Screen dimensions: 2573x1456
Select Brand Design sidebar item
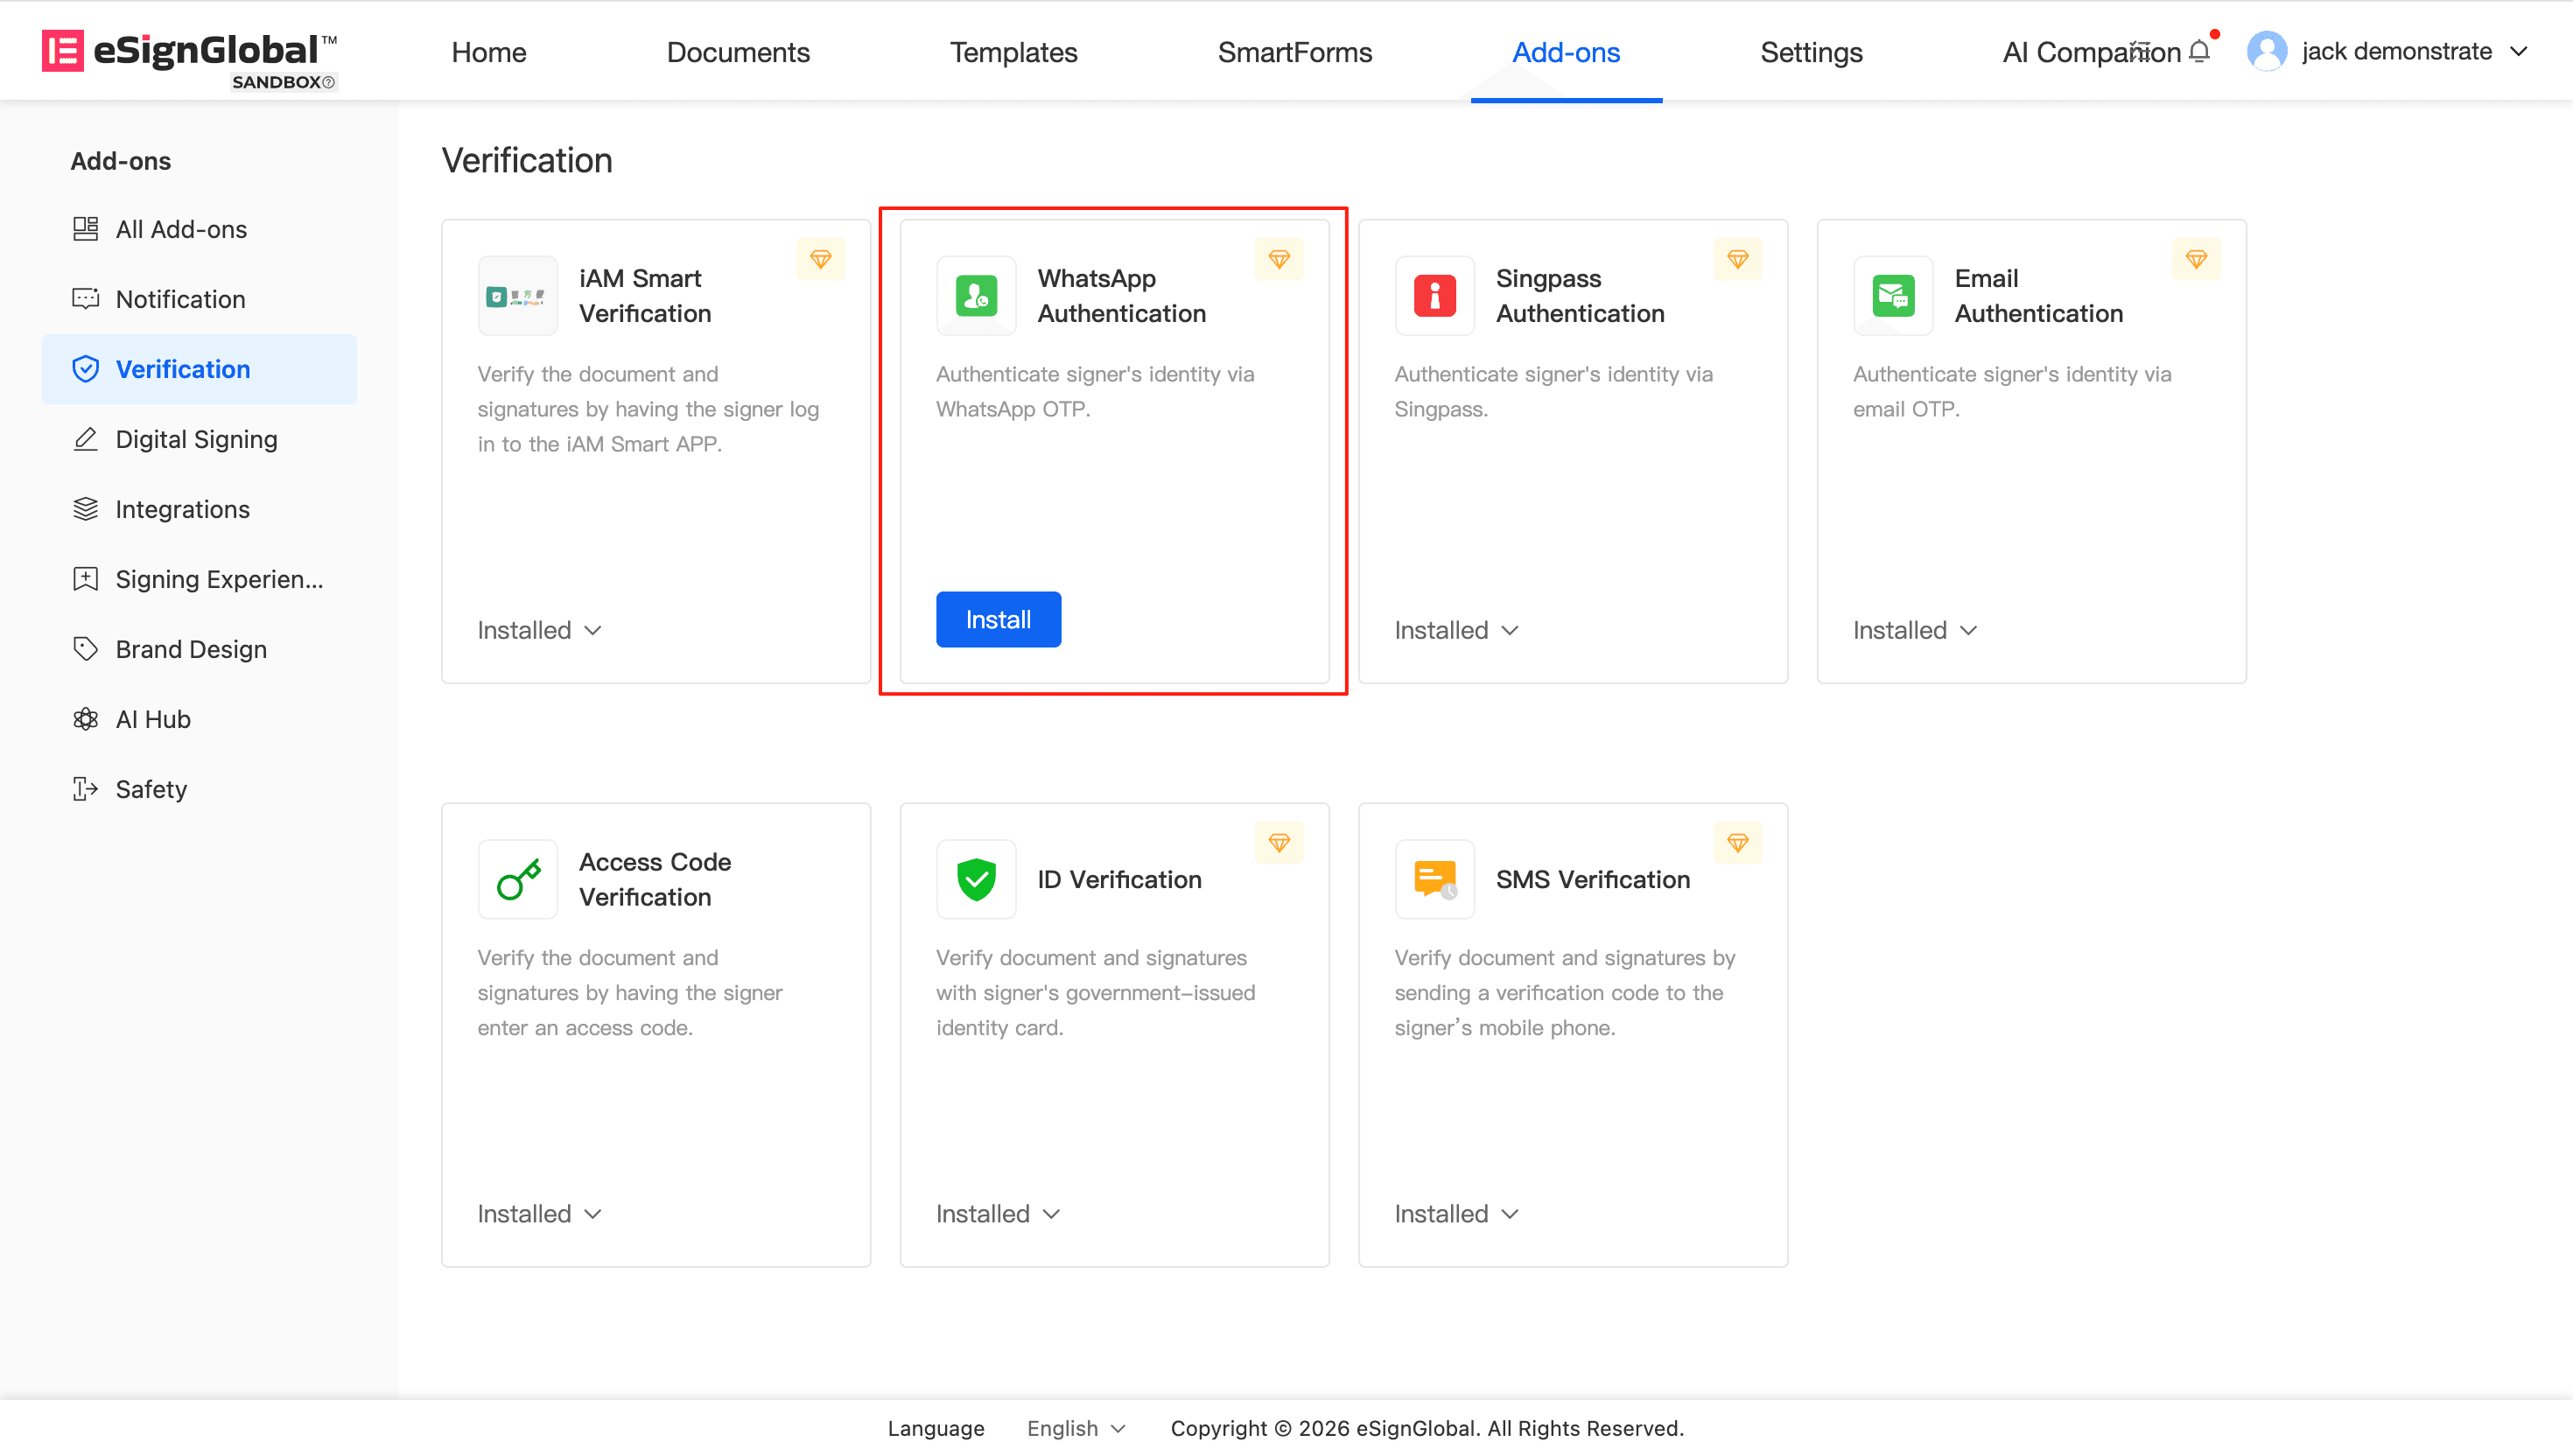tap(191, 649)
